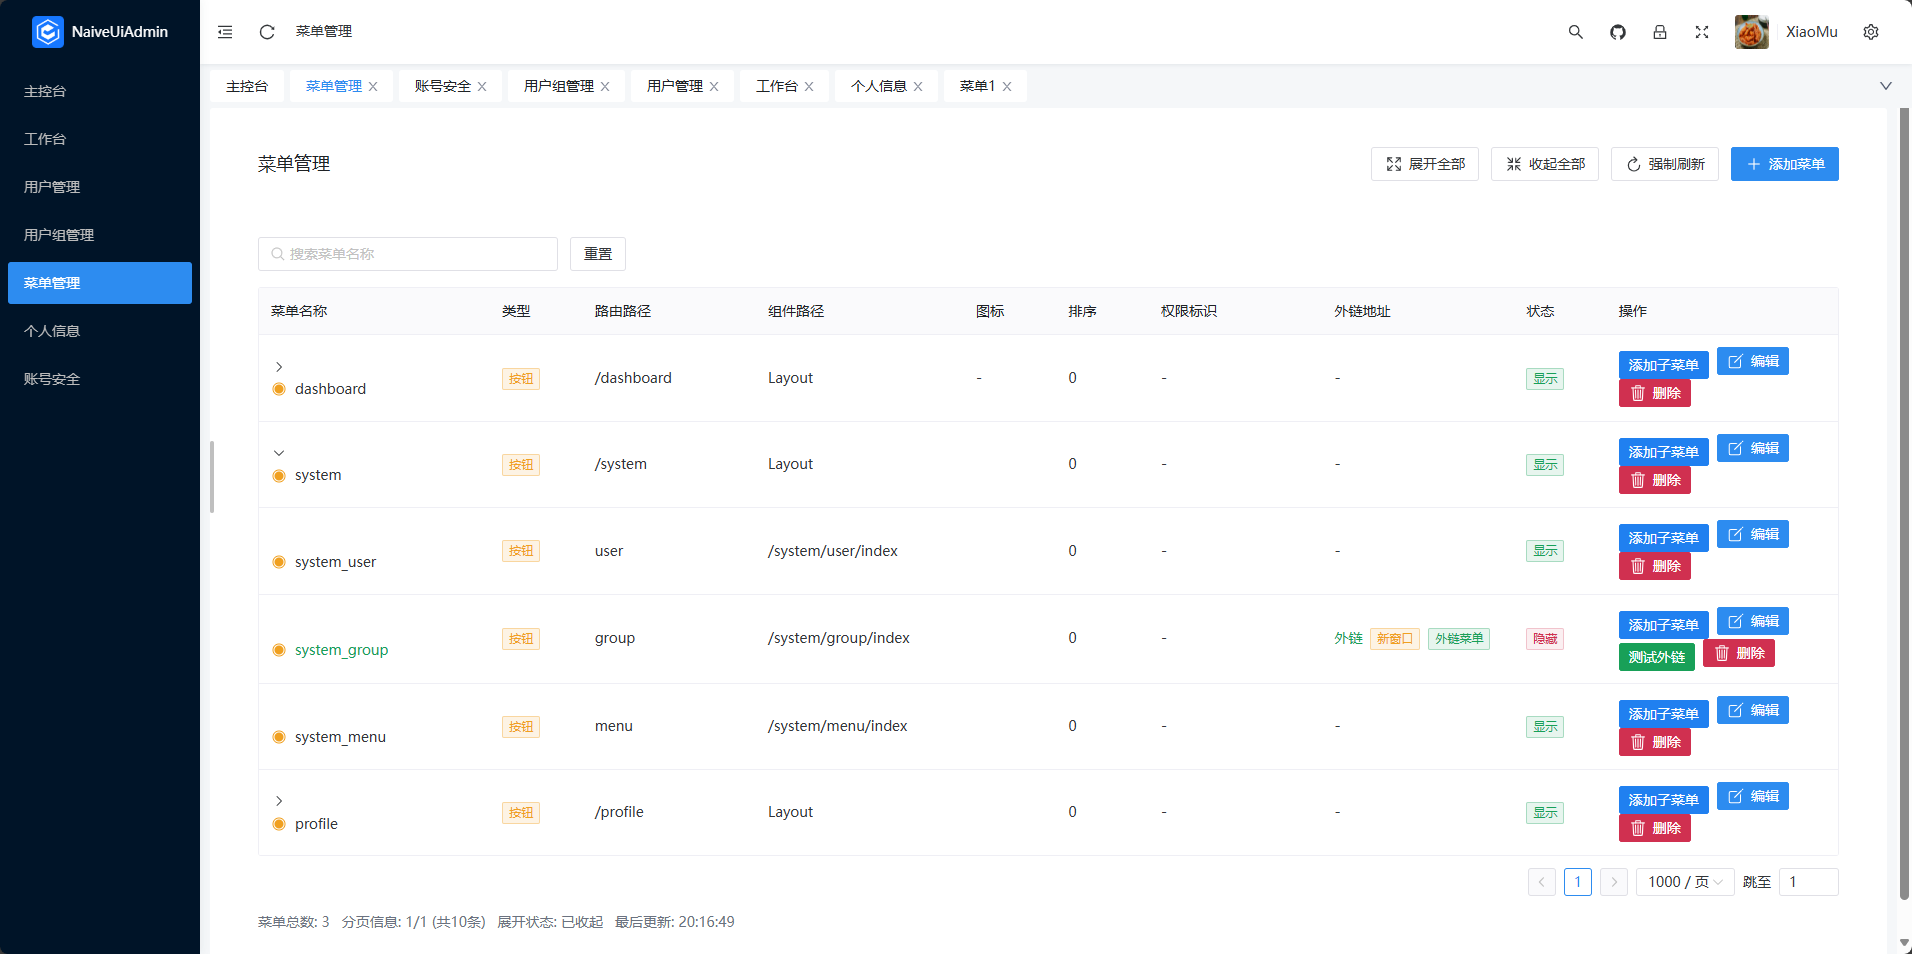This screenshot has height=954, width=1912.
Task: Click the NaiveUiAdmin logo icon
Action: point(47,31)
